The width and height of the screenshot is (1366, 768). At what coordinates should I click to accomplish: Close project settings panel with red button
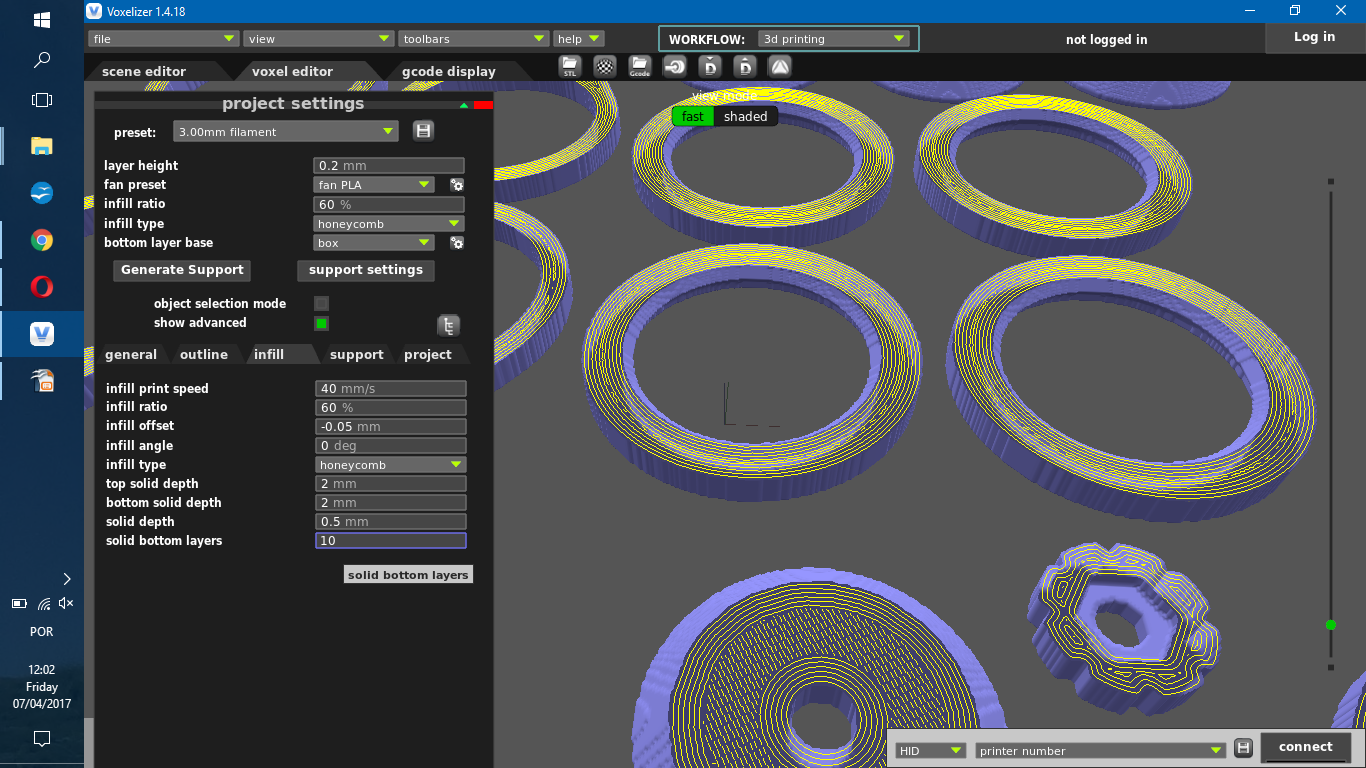click(x=483, y=105)
